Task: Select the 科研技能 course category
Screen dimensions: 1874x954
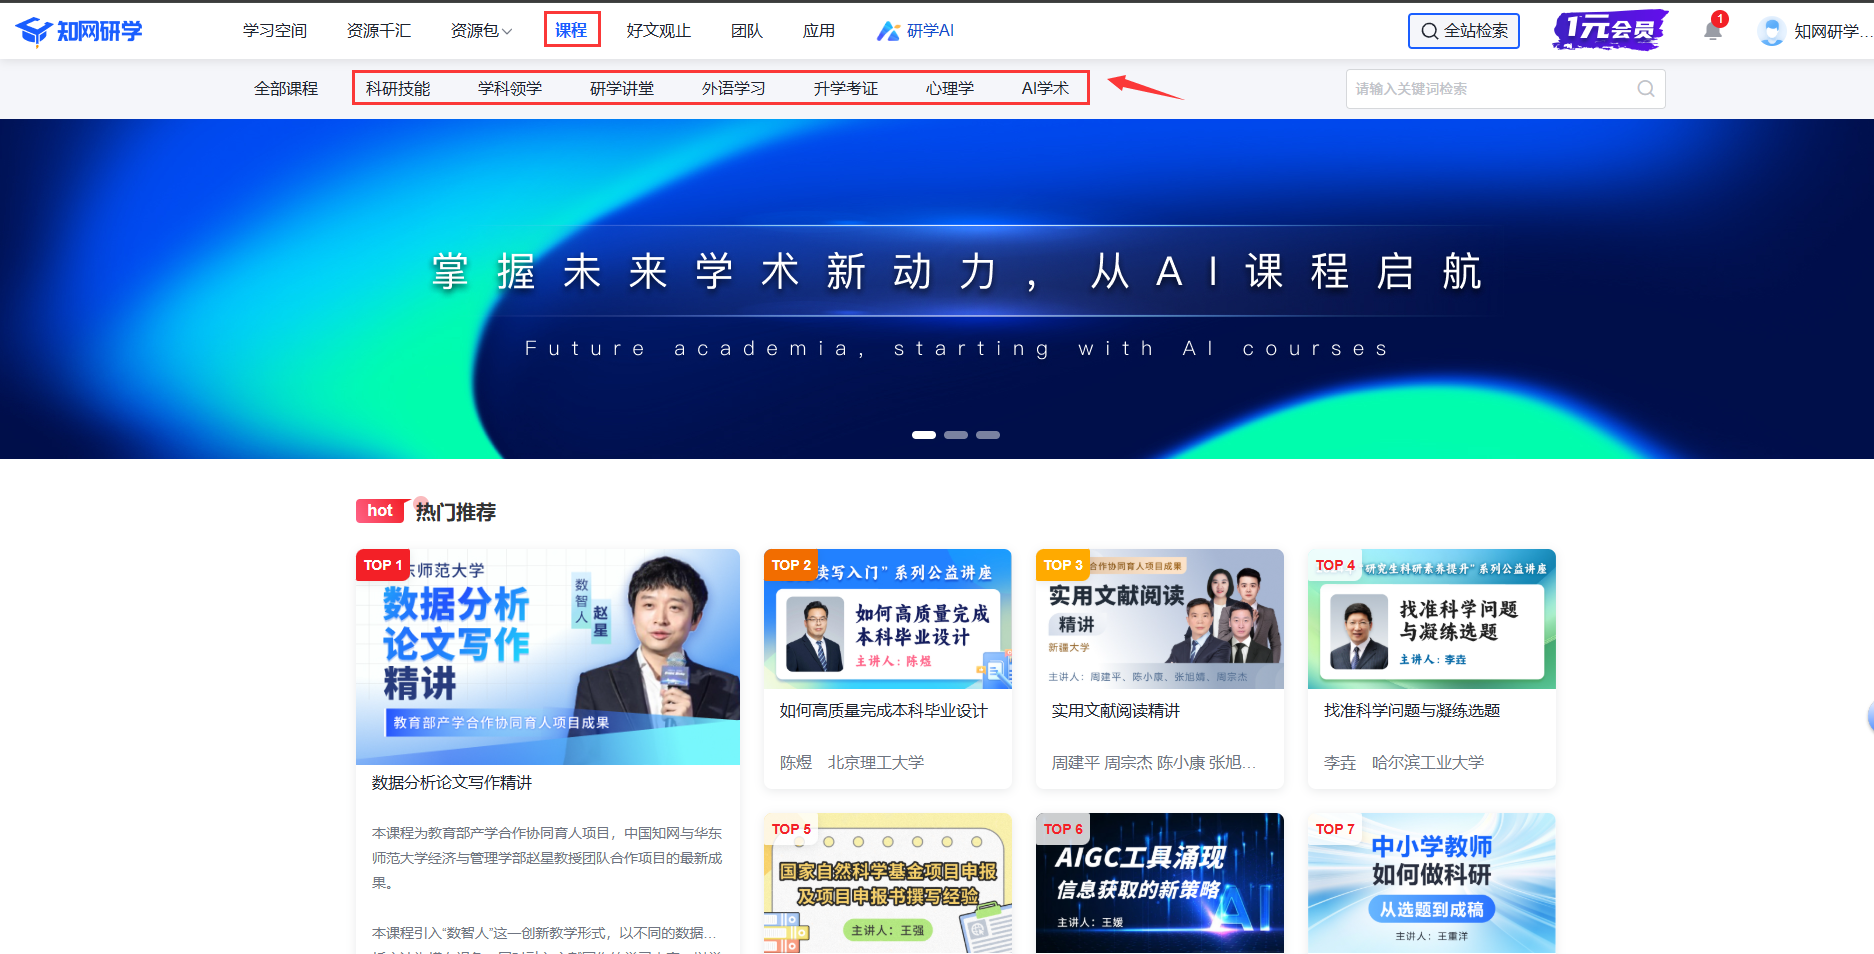Action: click(398, 88)
